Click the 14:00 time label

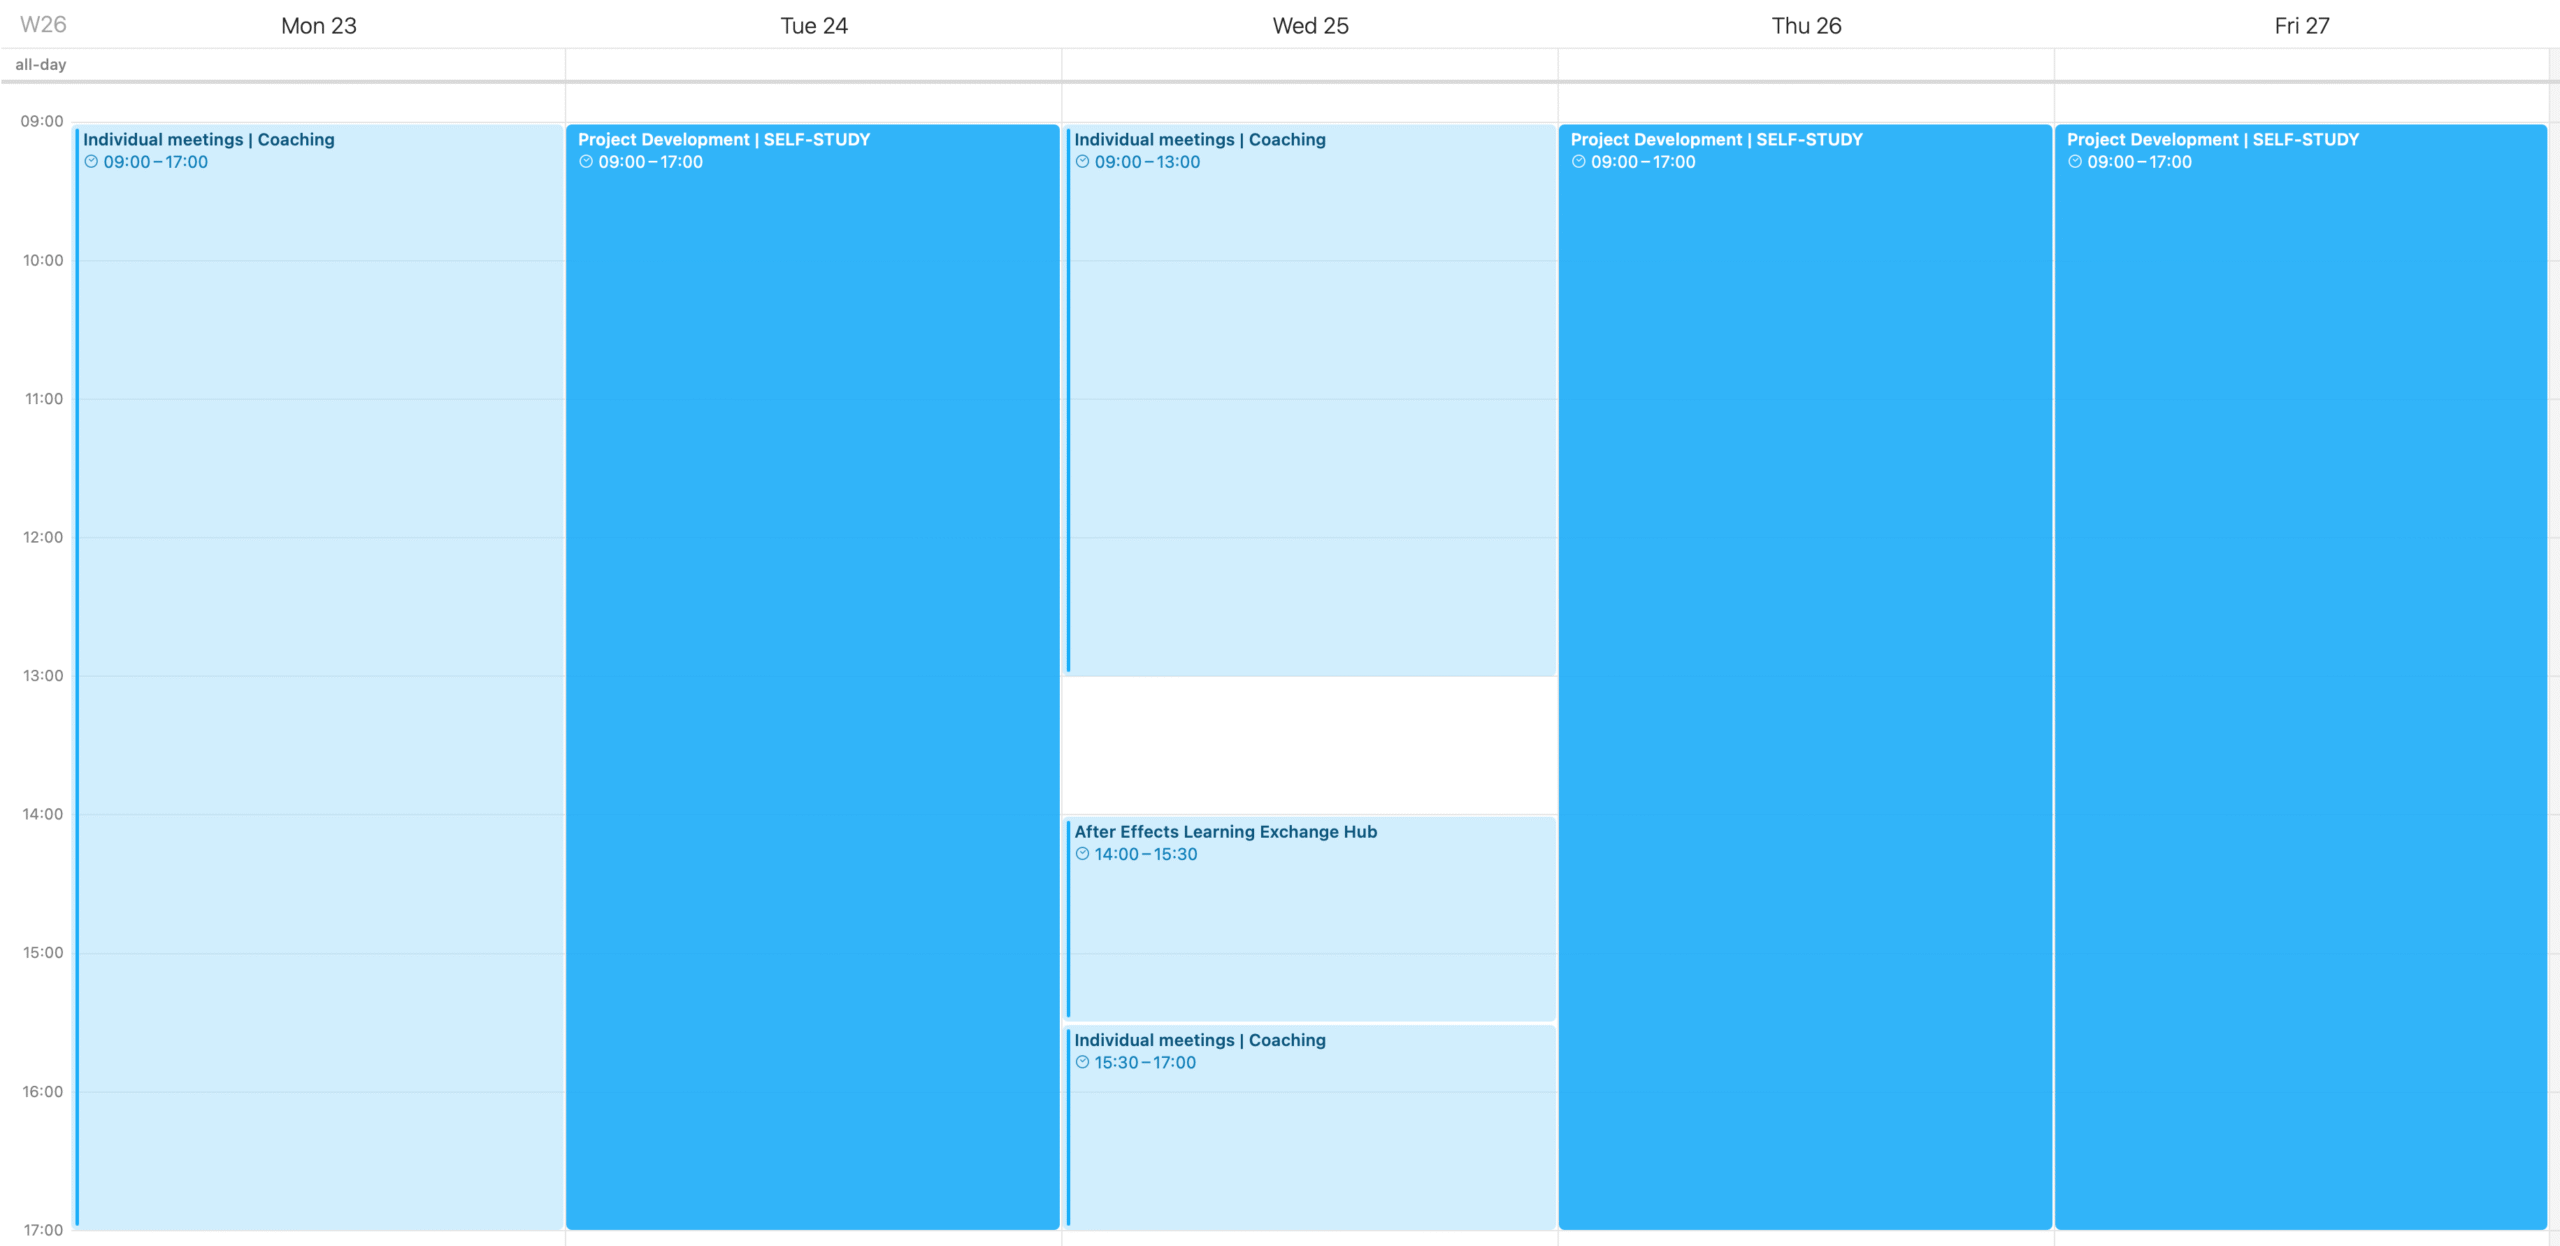pyautogui.click(x=43, y=815)
